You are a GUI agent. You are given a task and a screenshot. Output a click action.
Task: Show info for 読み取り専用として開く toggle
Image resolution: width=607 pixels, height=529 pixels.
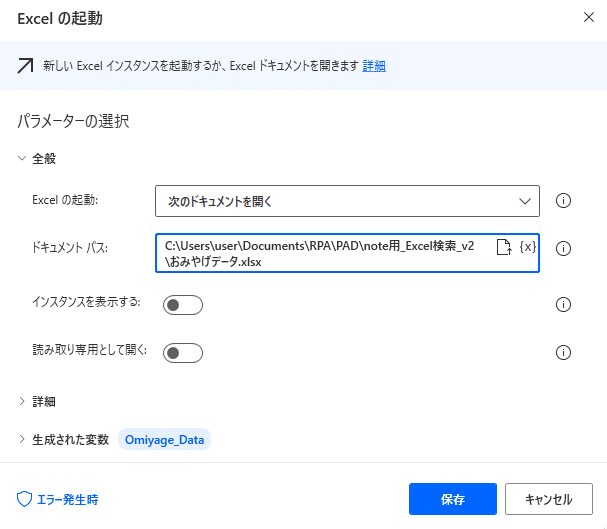point(563,353)
